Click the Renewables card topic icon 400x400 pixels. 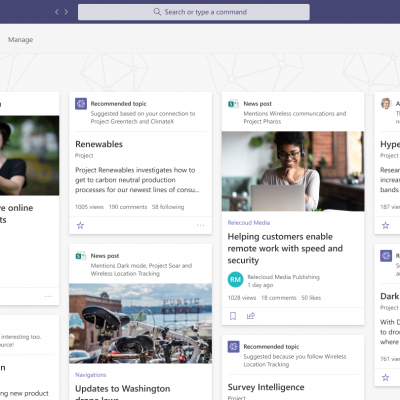pos(81,104)
